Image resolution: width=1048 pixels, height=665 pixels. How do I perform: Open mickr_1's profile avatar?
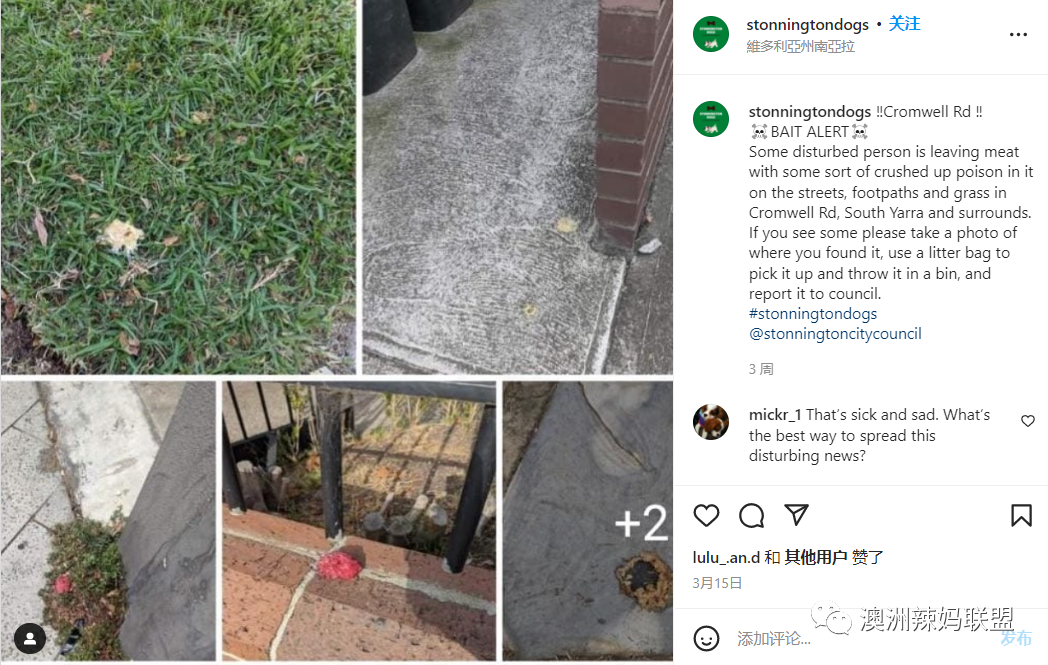pos(710,422)
